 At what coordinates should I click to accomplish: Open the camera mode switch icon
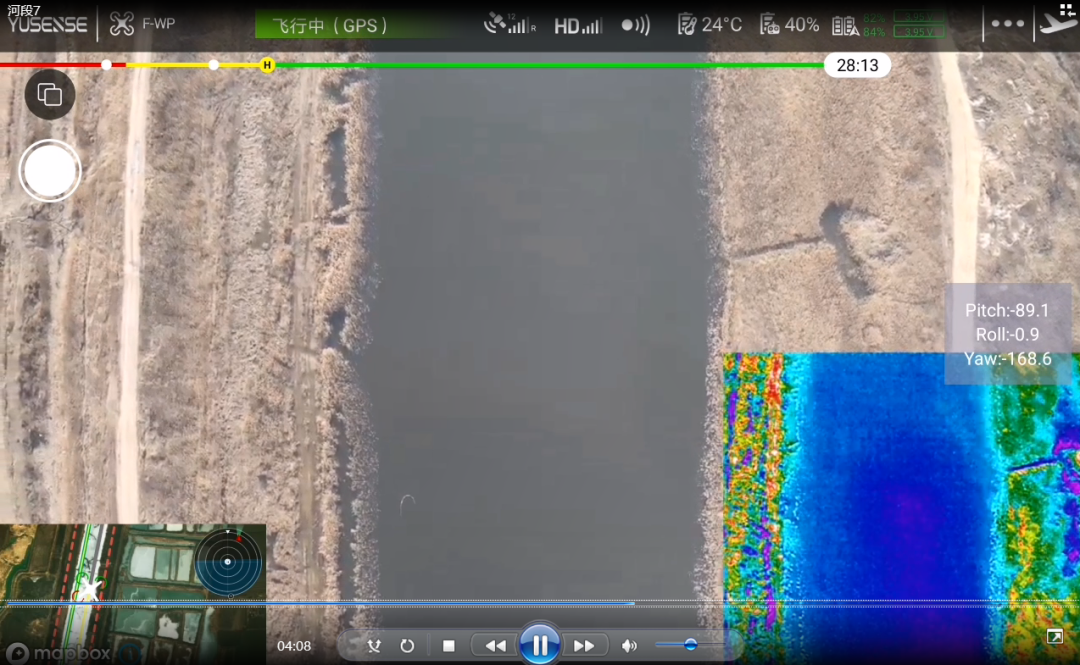(x=50, y=95)
